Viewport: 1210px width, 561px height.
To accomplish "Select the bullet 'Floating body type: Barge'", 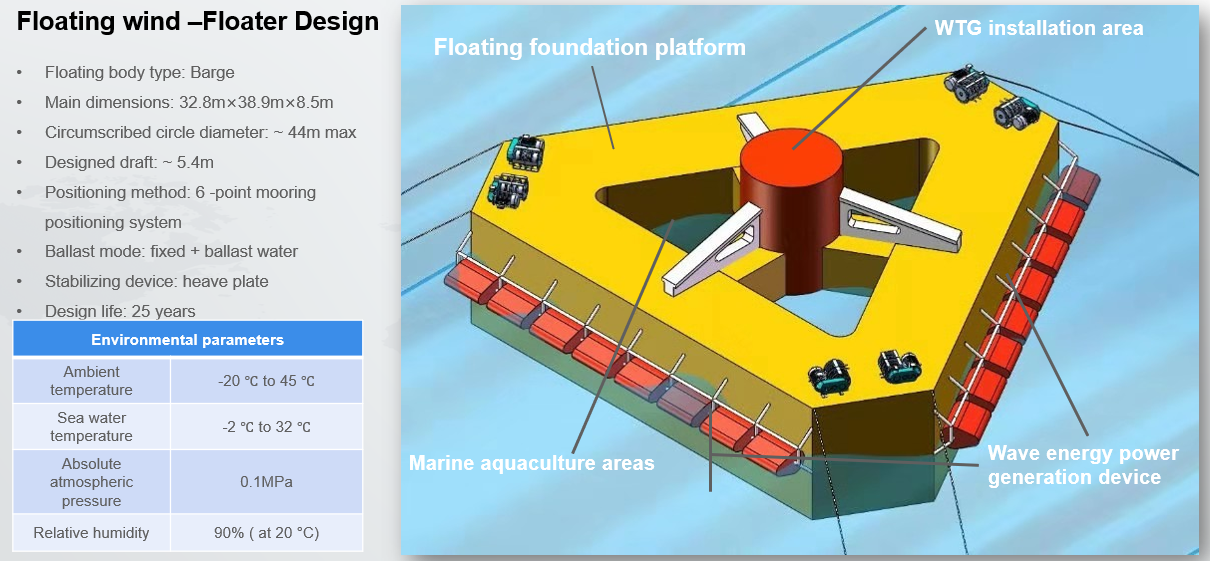I will tap(140, 72).
